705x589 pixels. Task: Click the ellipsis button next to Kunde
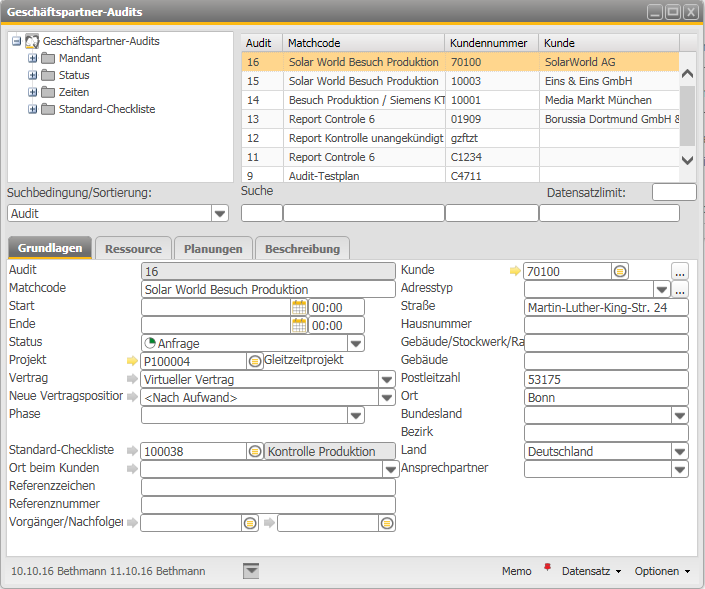679,272
